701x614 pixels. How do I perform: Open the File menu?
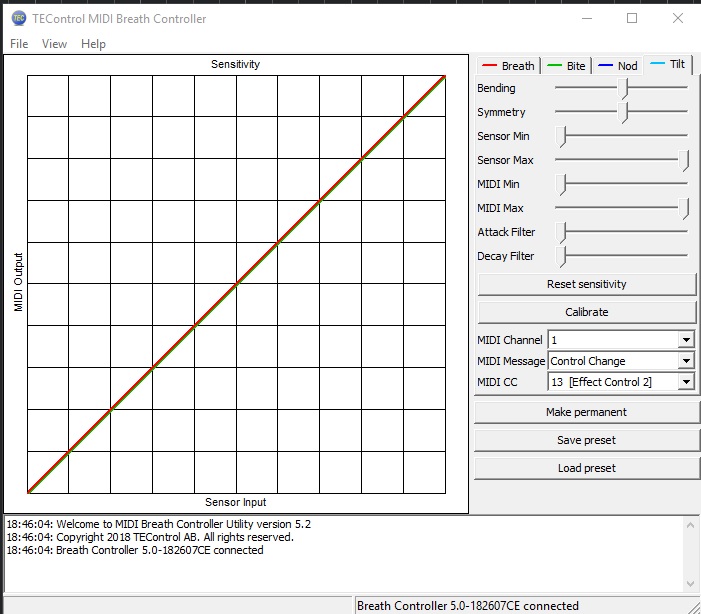(x=19, y=44)
